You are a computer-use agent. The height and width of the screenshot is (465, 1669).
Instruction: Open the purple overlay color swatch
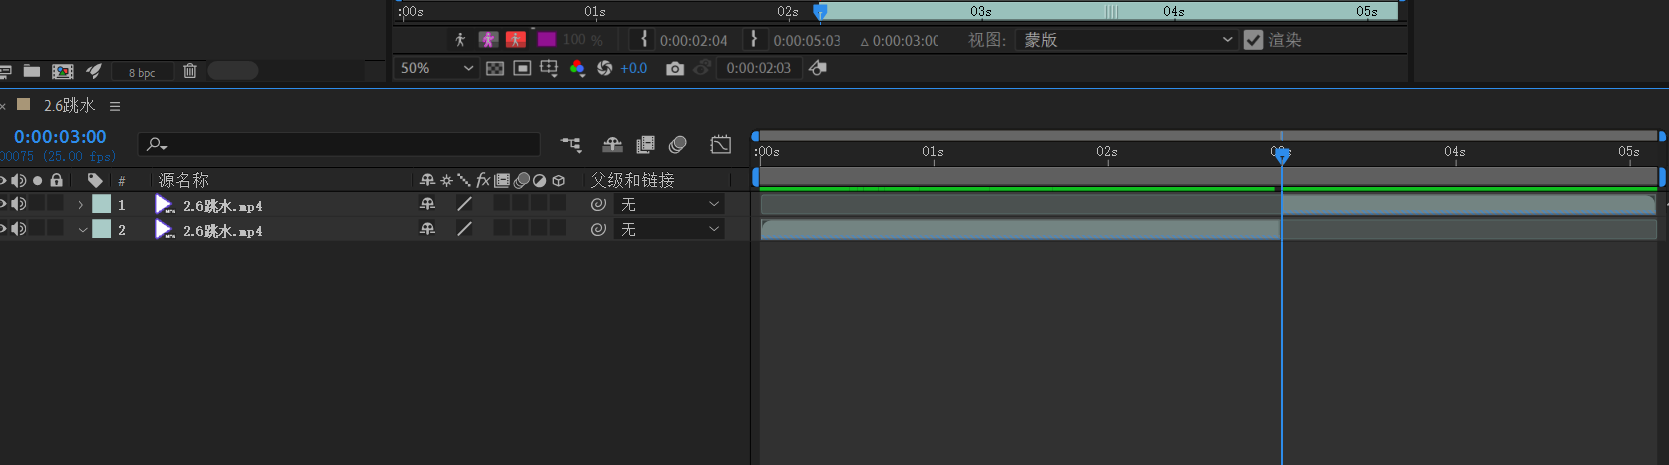[x=547, y=40]
